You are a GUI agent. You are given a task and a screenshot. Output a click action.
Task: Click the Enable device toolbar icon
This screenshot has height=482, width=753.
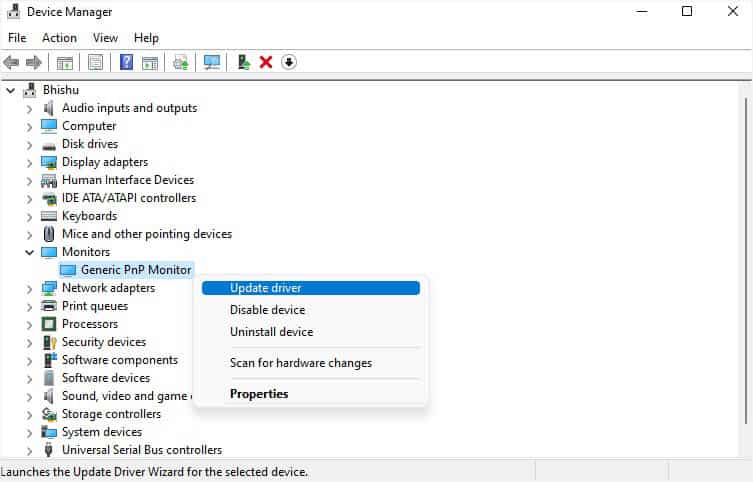coord(244,62)
